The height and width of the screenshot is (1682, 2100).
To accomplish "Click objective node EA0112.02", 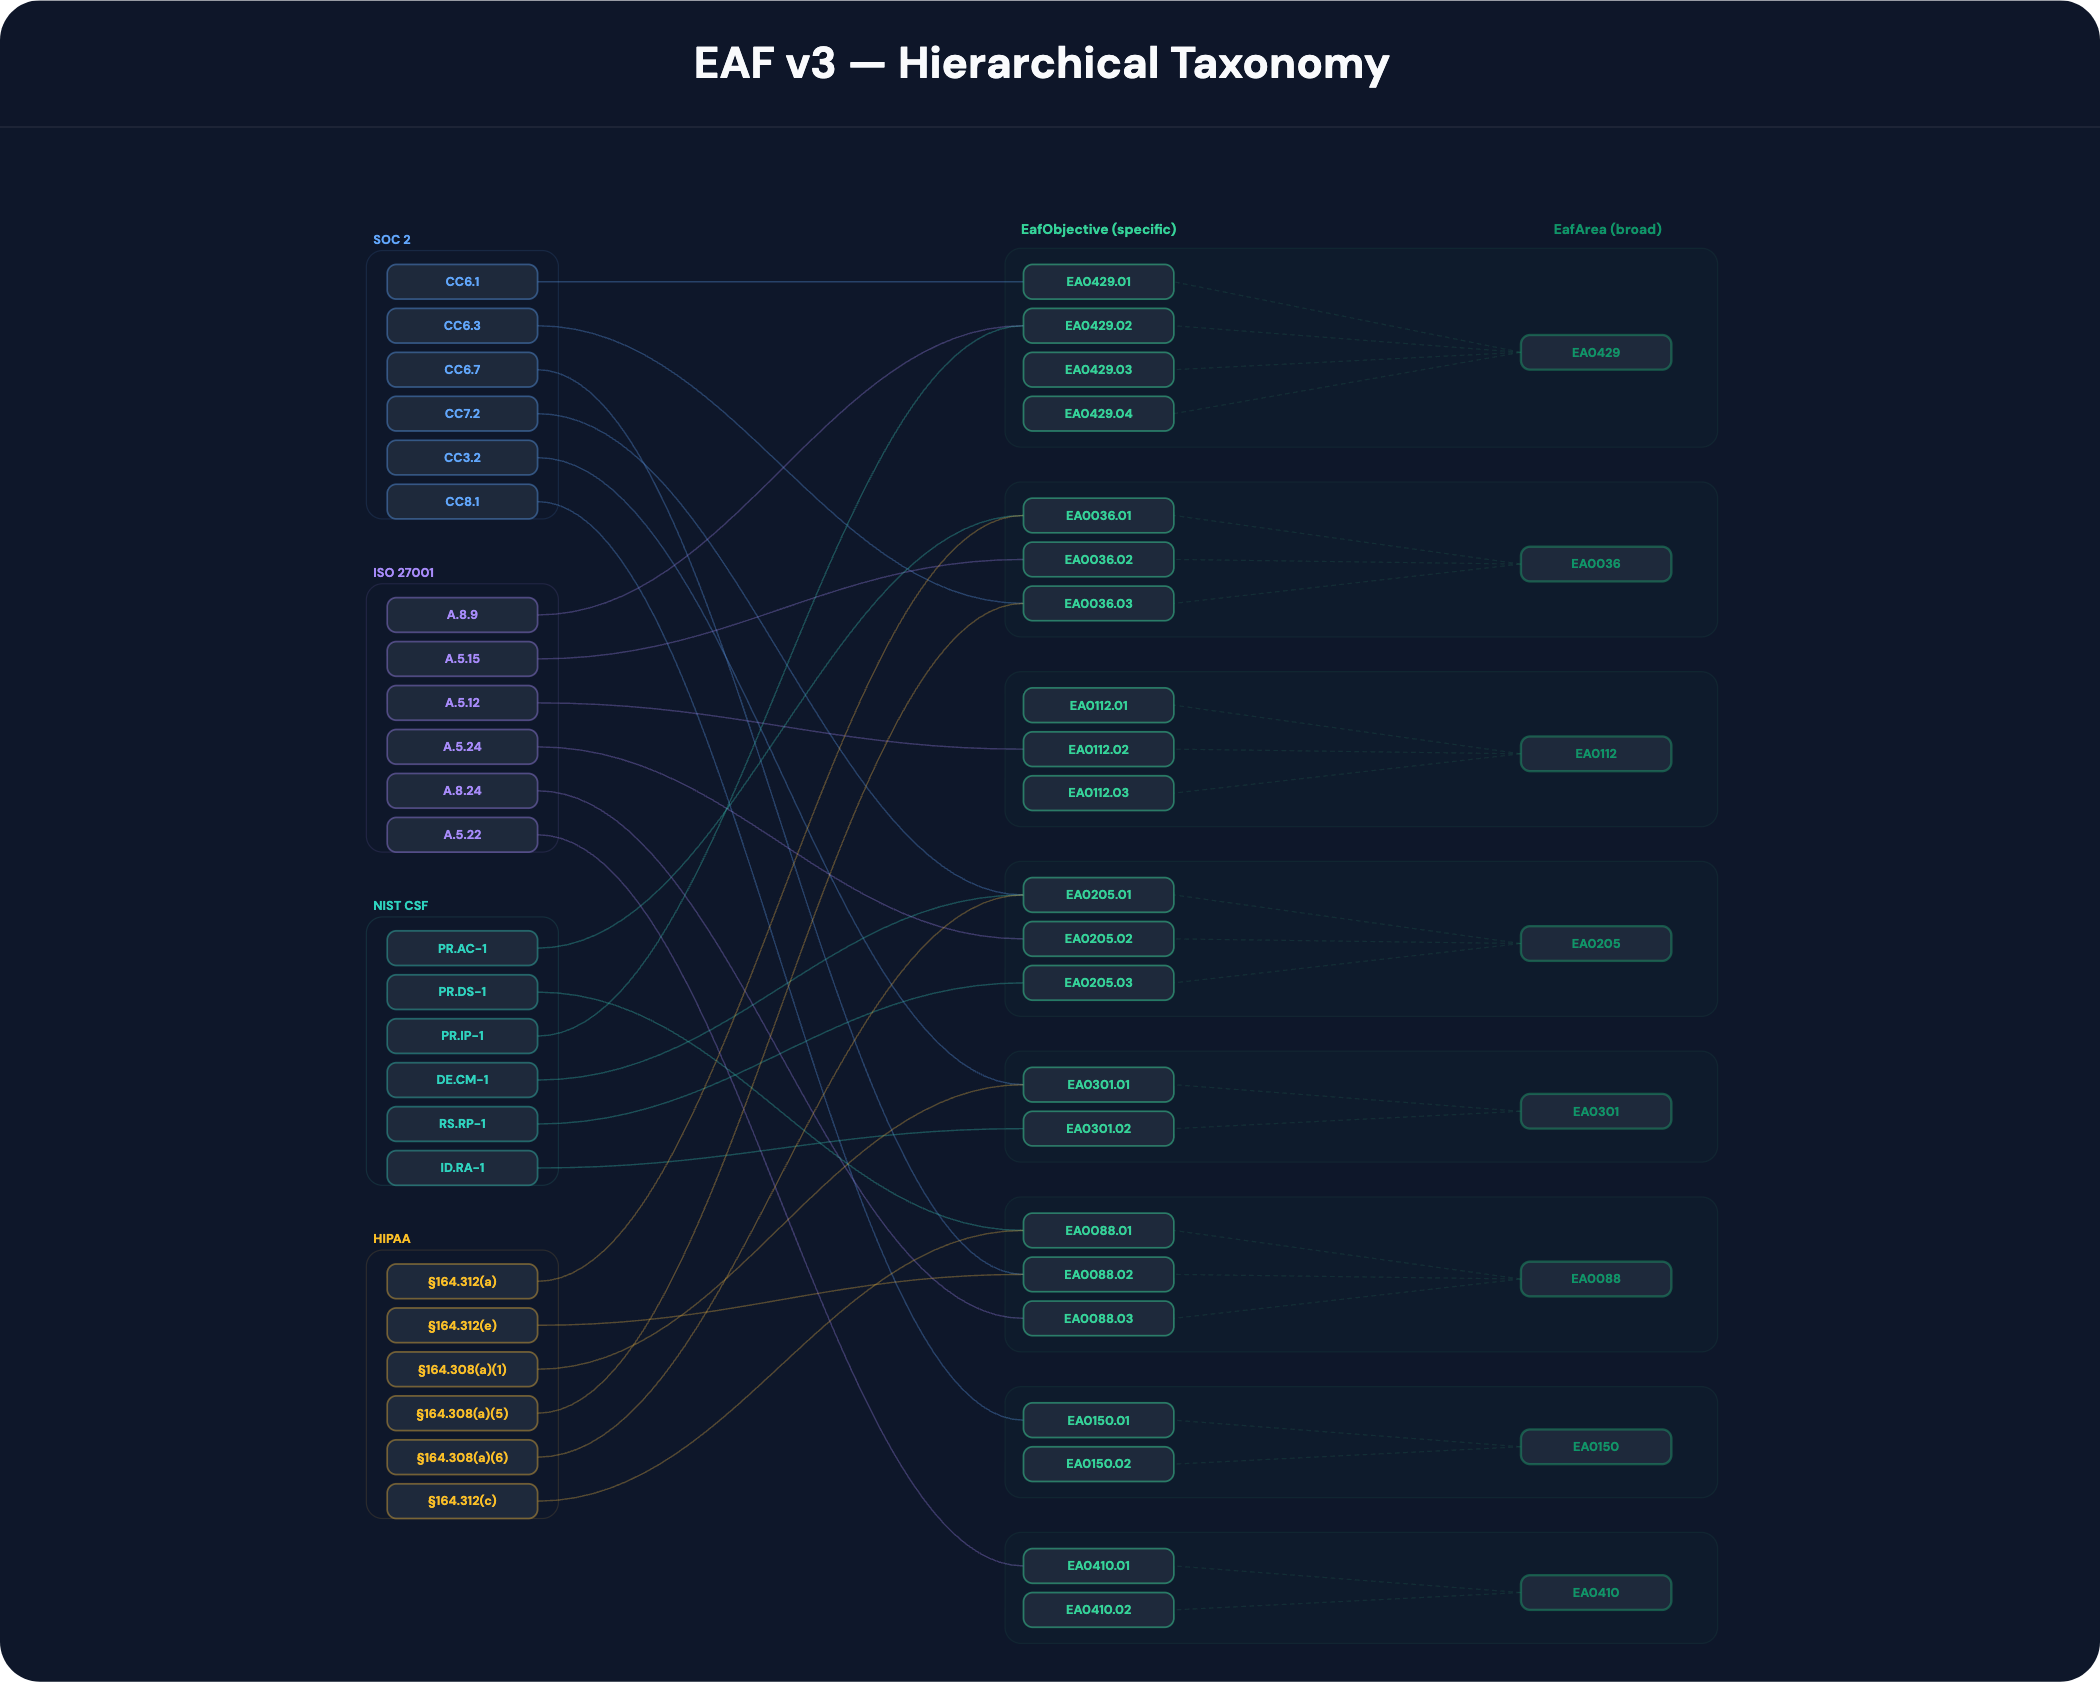I will (x=1098, y=750).
